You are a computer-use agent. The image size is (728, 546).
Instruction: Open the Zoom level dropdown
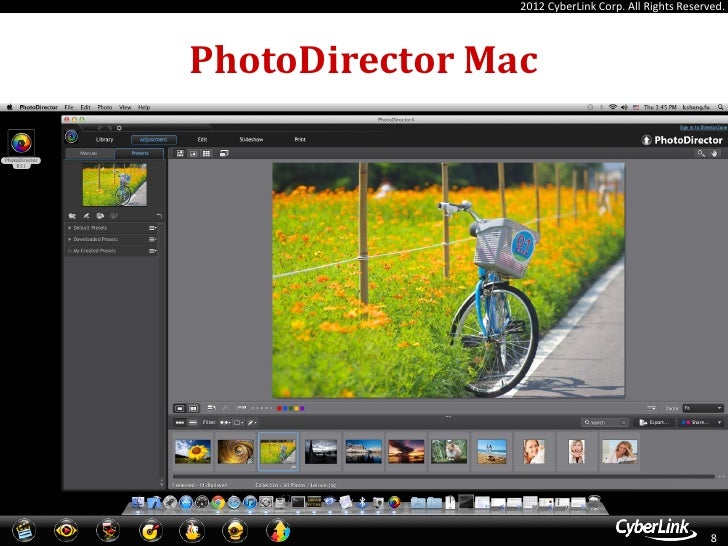coord(703,408)
